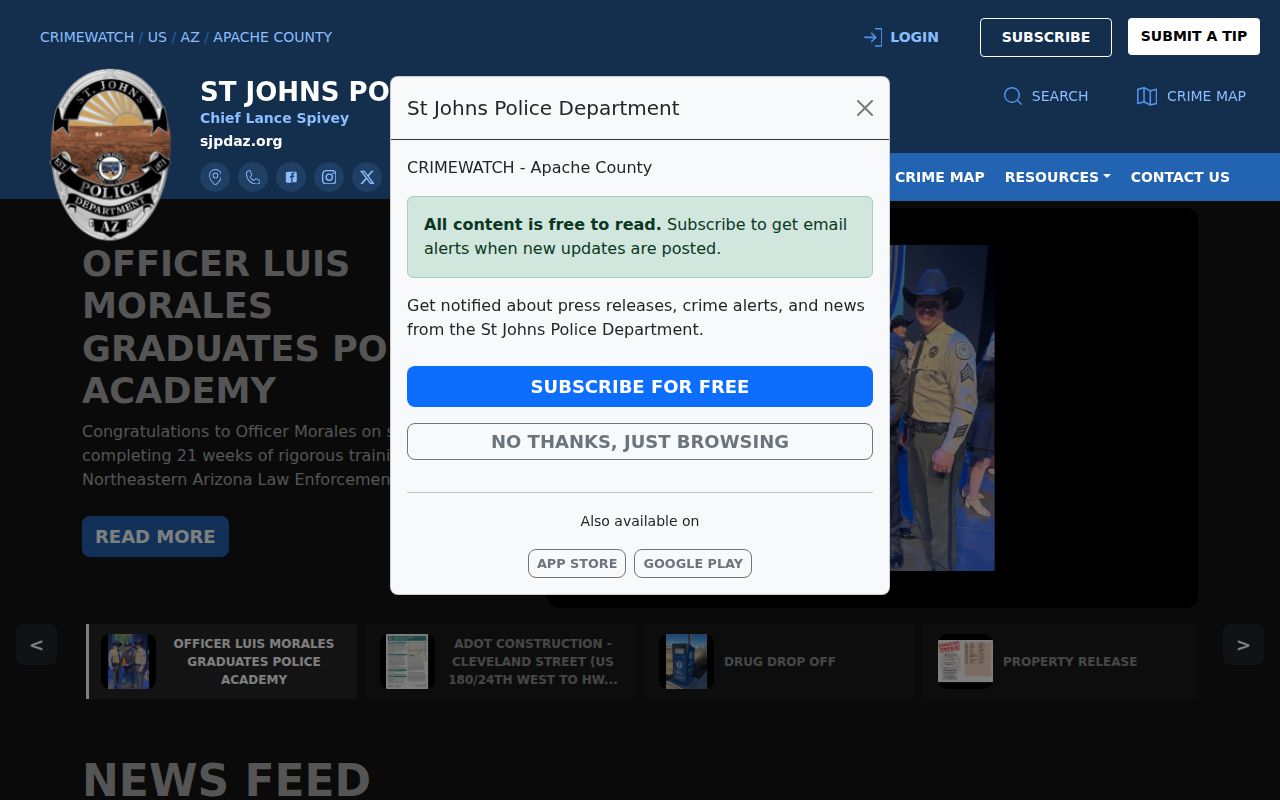
Task: Click the Apache County breadcrumb link
Action: pyautogui.click(x=272, y=37)
